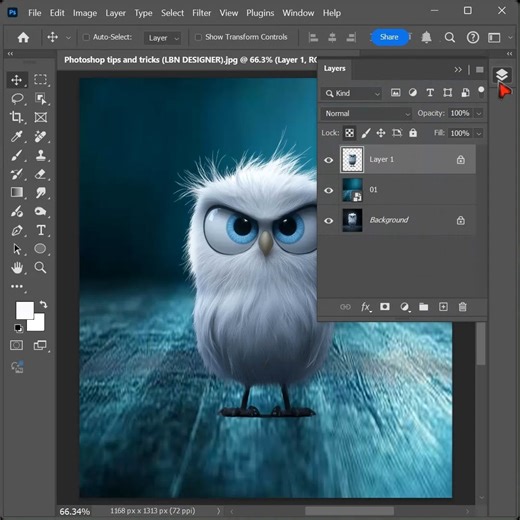Open the Auto-Select Layer dropdown

[x=163, y=38]
